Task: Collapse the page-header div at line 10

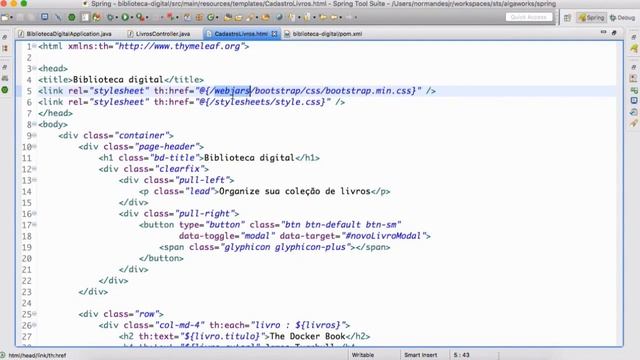Action: [x=34, y=146]
